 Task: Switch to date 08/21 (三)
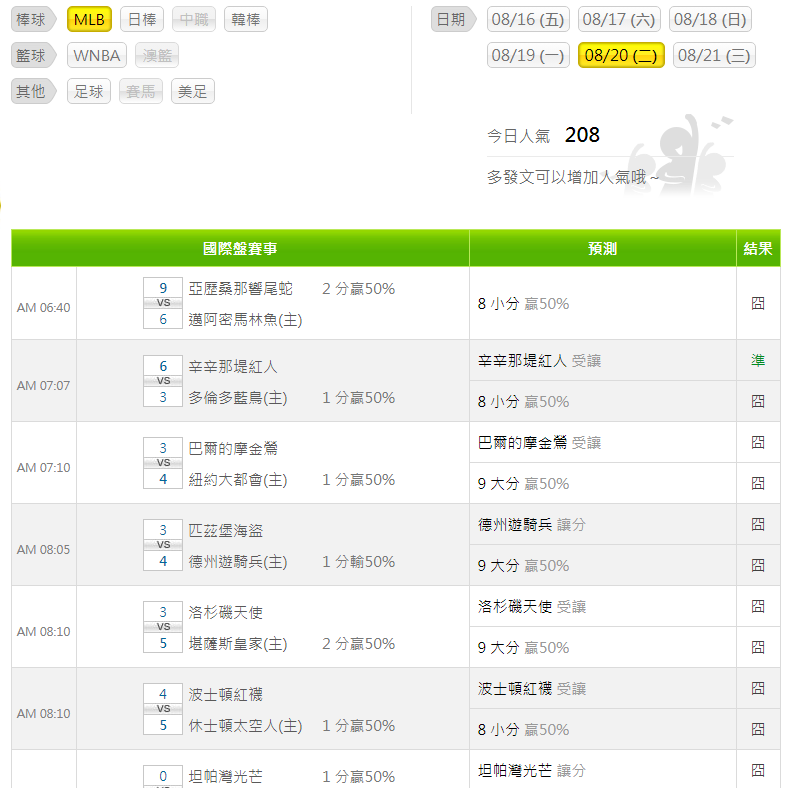click(x=714, y=55)
